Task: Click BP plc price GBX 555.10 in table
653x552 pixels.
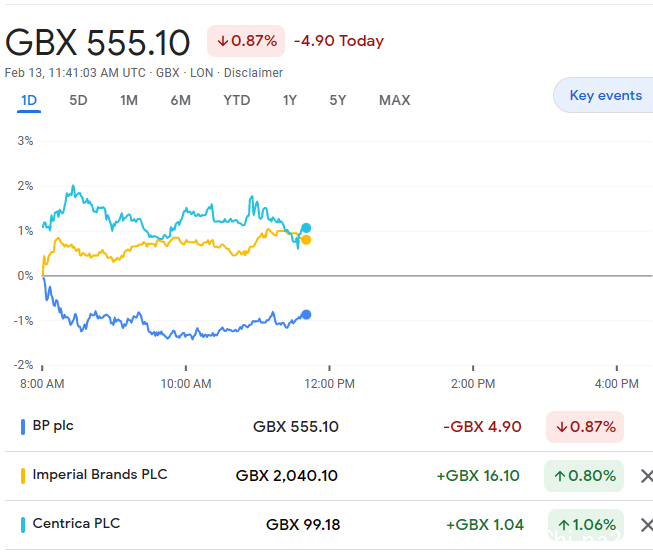Action: pyautogui.click(x=296, y=427)
